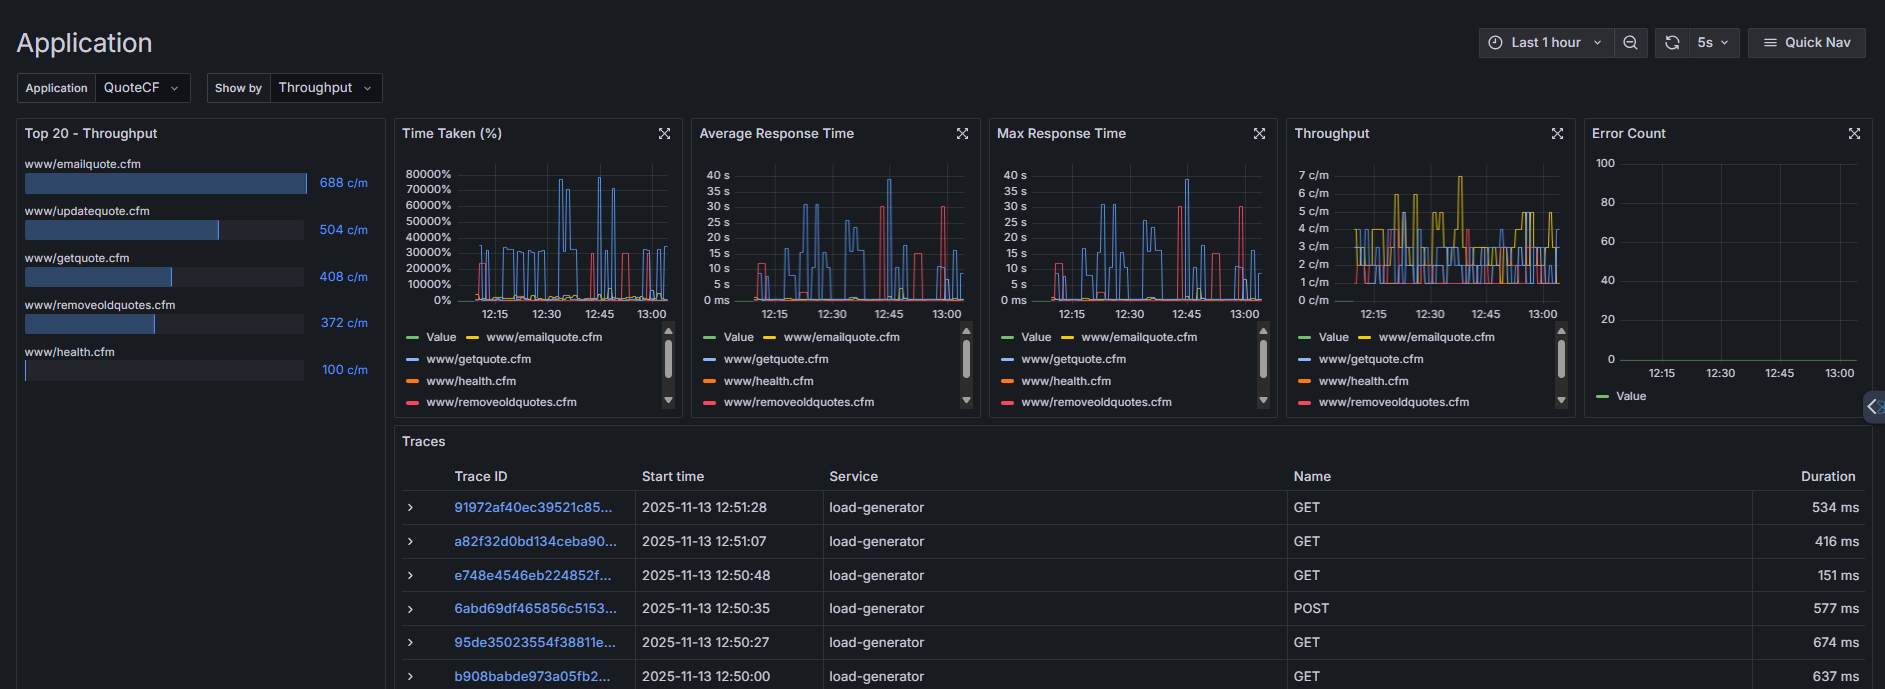Expand the Error Count panel

pos(1854,134)
